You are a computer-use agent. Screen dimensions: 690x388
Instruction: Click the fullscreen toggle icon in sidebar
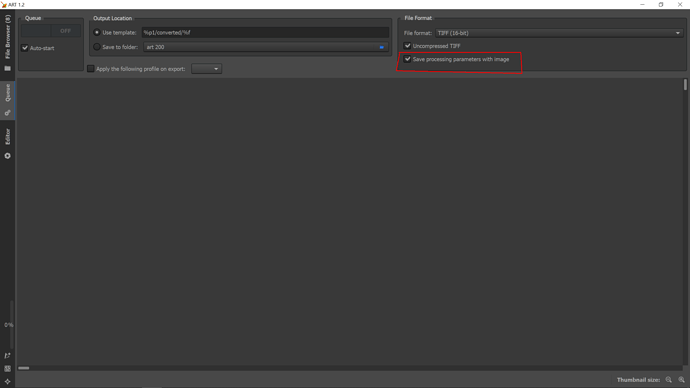pos(7,369)
